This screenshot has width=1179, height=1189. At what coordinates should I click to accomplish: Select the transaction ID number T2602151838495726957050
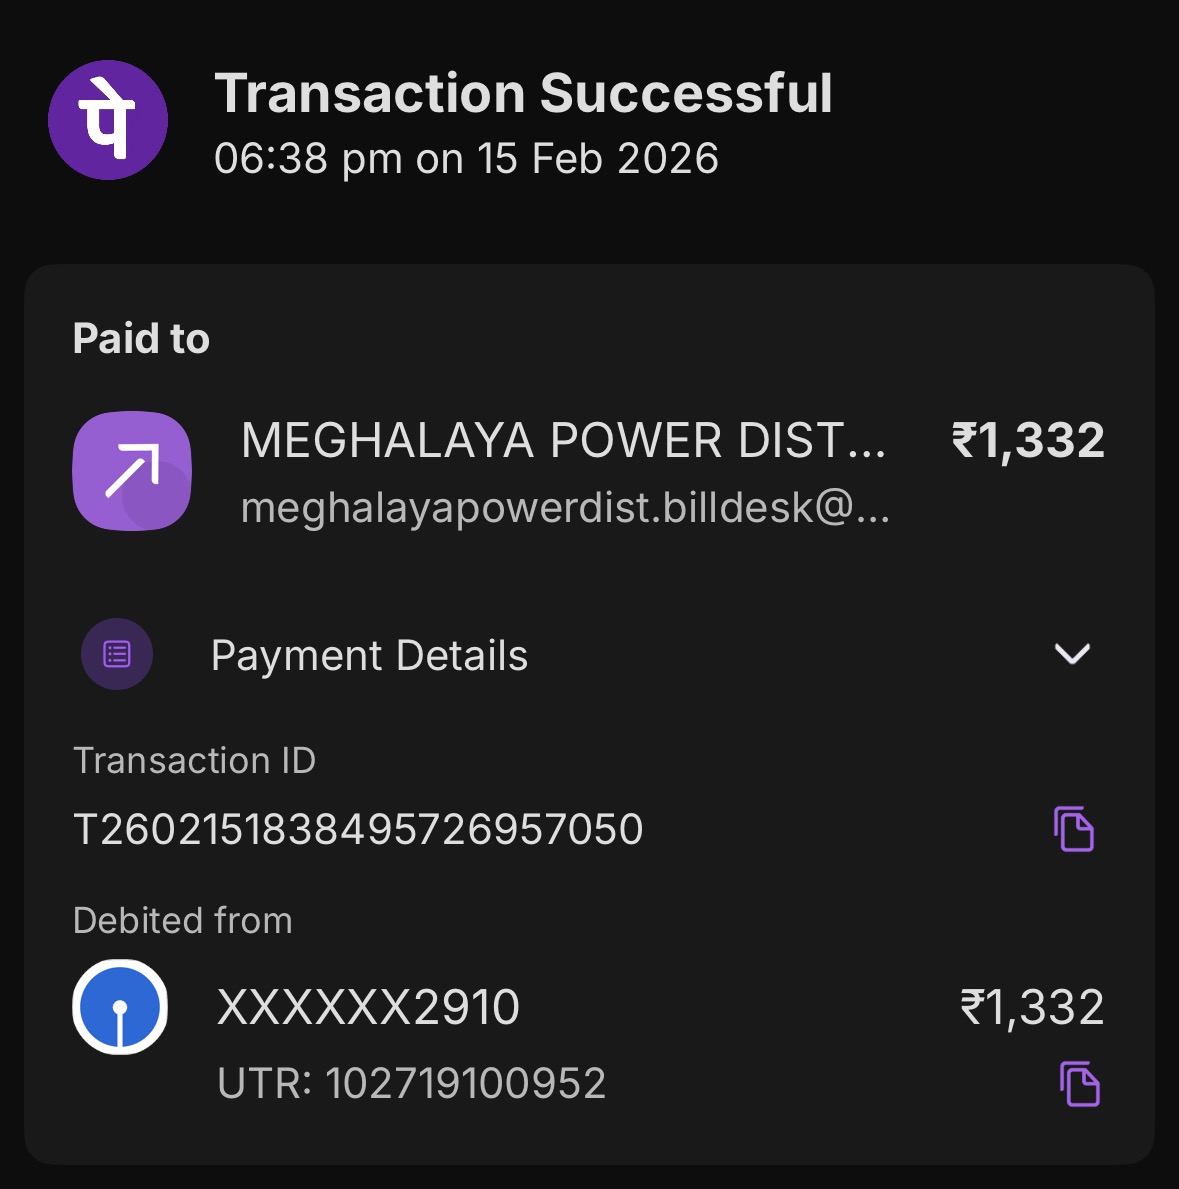pos(358,830)
